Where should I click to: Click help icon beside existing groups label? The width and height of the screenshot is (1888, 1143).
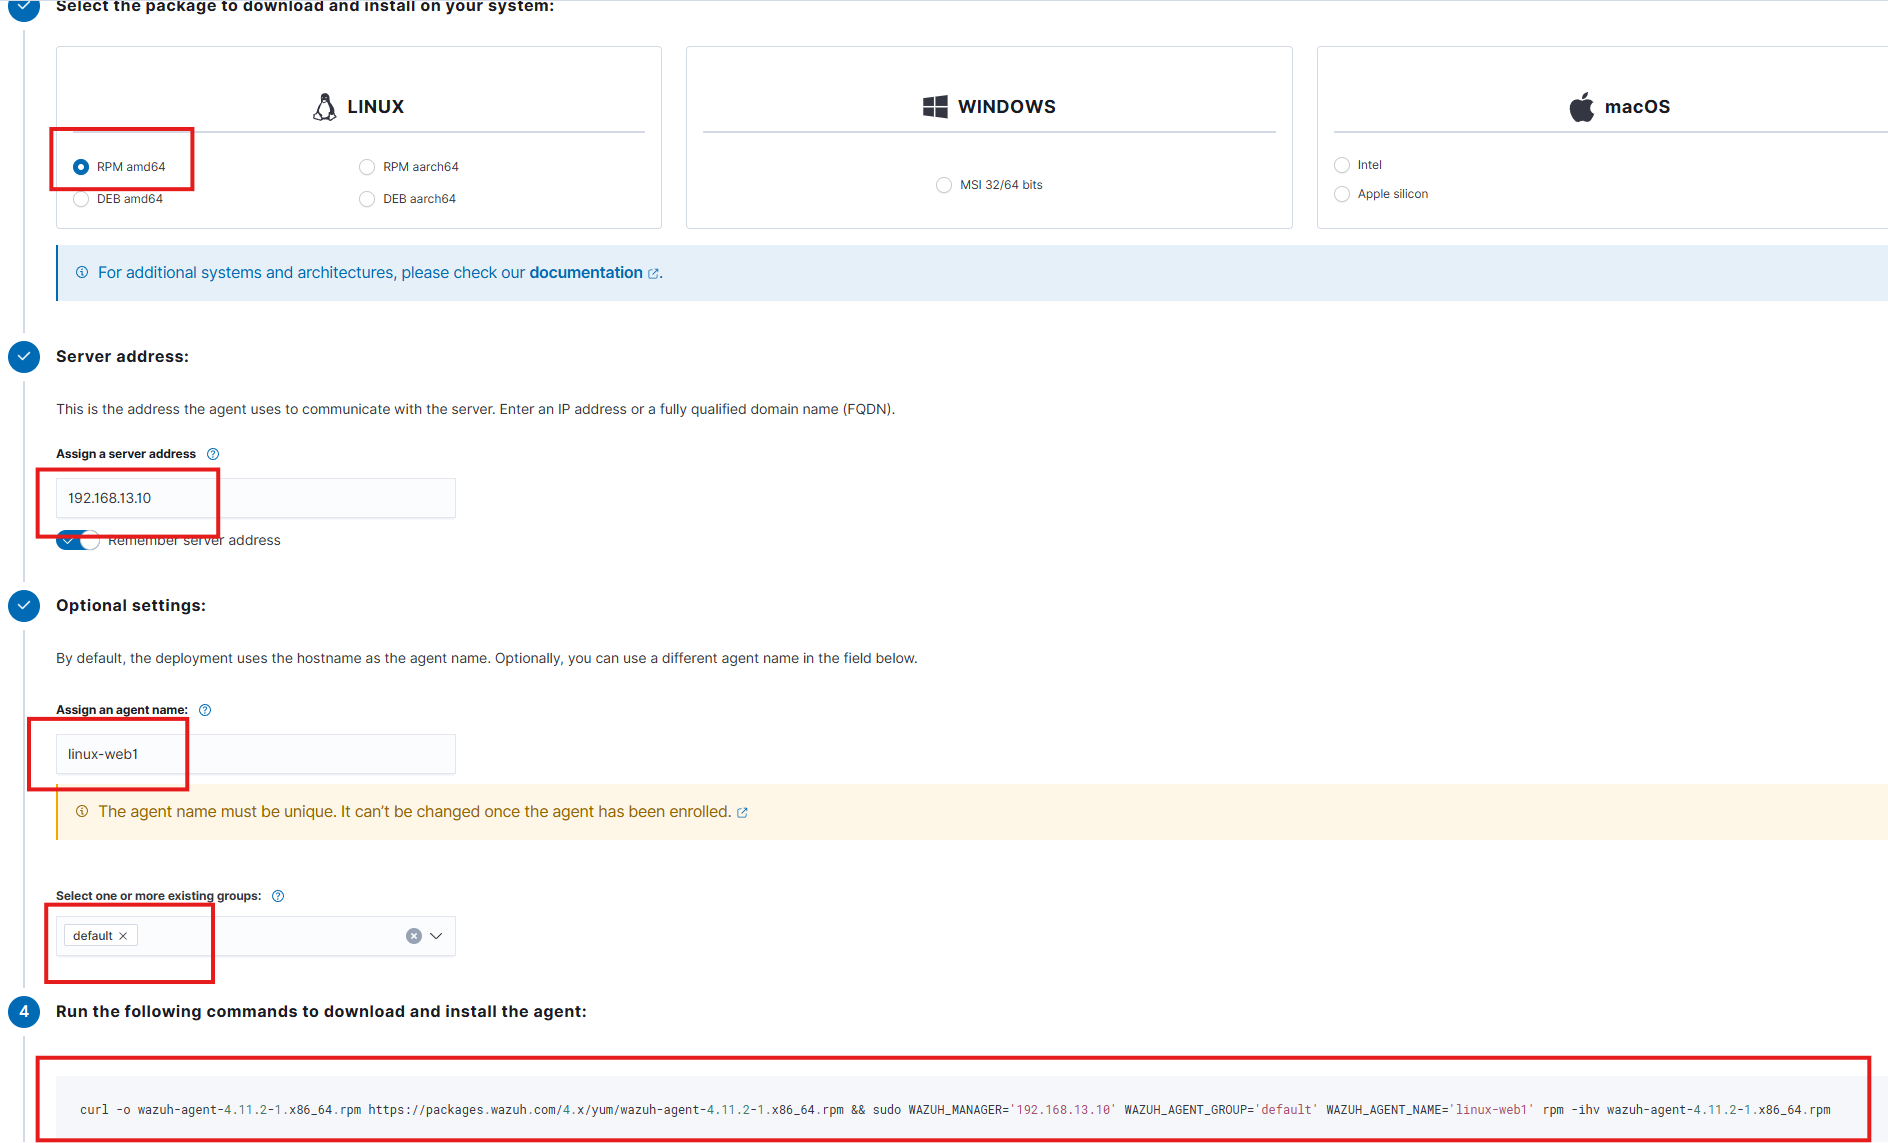278,896
